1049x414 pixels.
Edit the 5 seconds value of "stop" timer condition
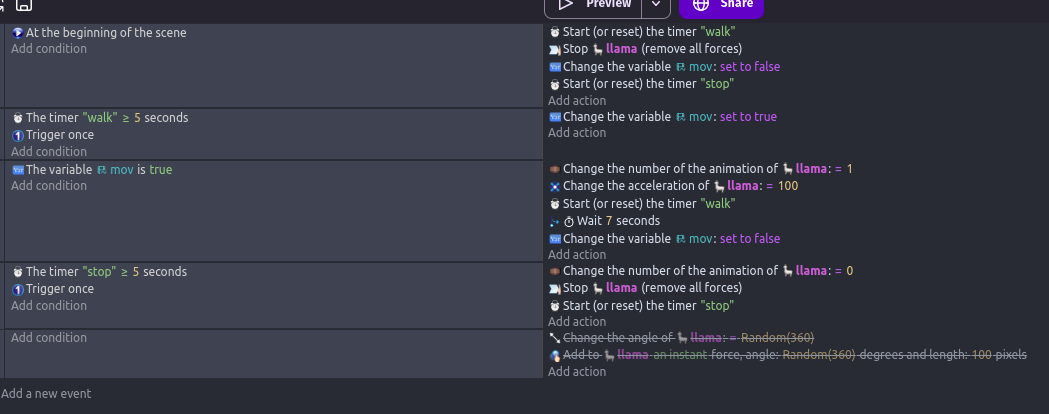point(136,272)
